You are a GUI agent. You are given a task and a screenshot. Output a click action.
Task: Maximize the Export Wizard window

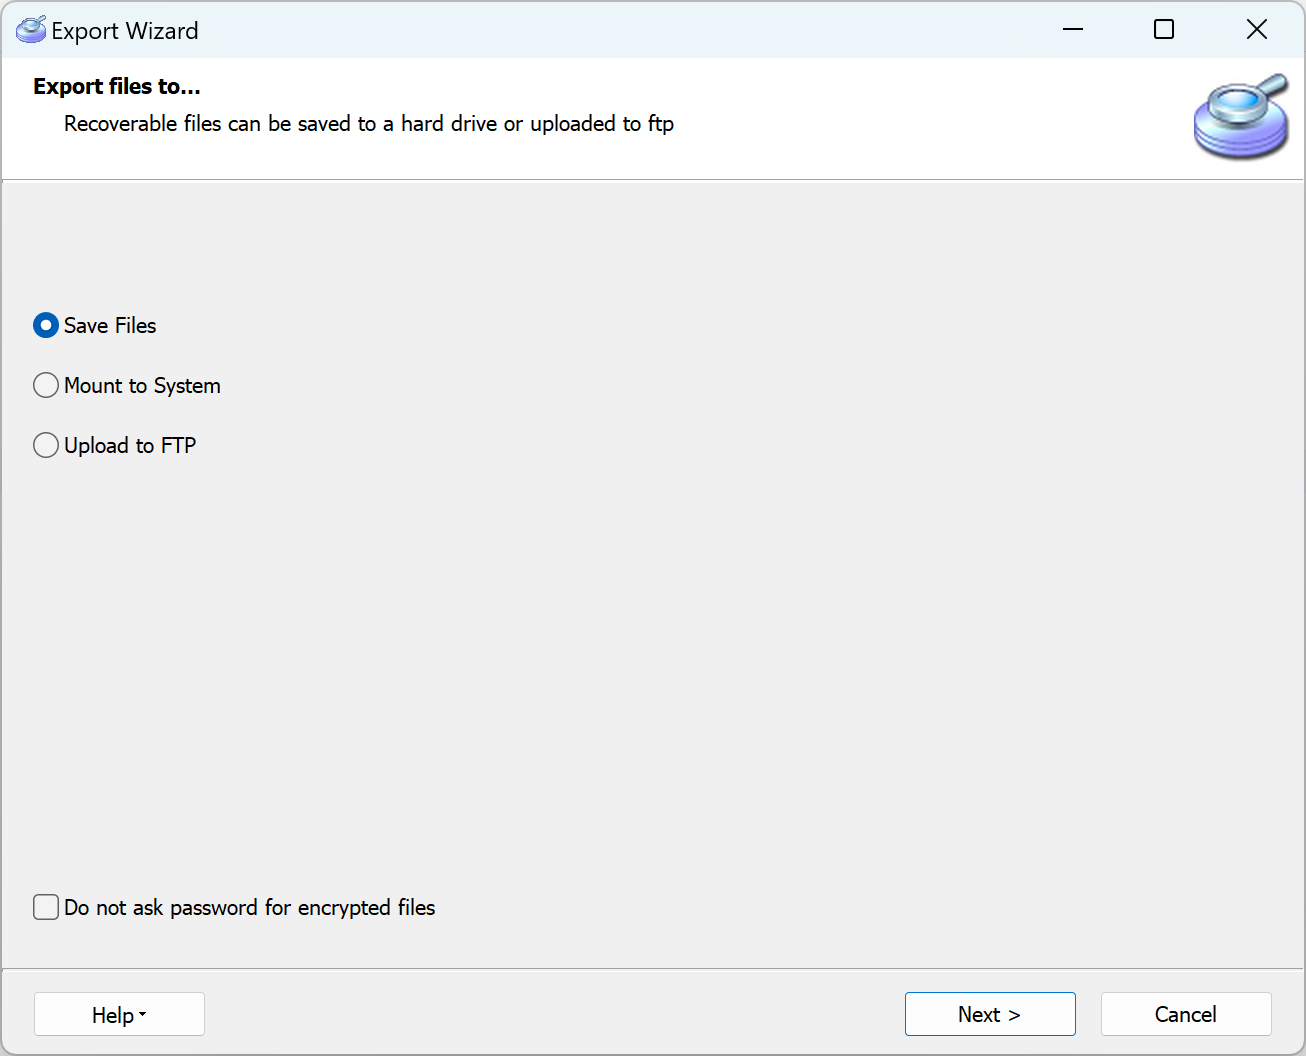1163,29
